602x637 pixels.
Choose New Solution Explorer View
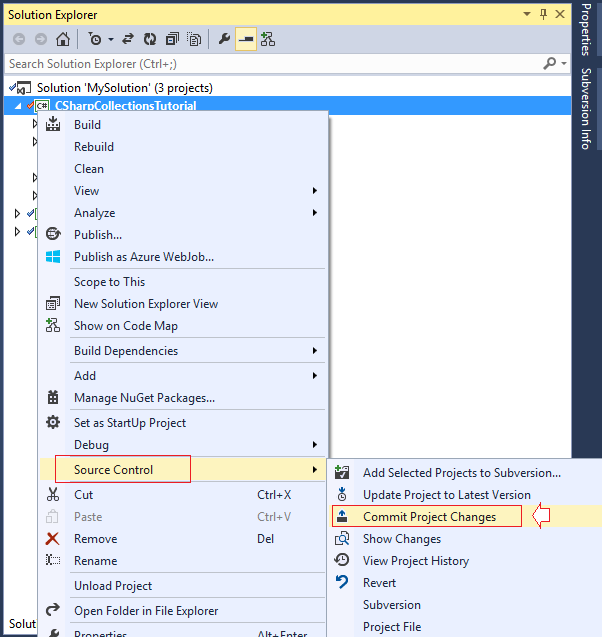pyautogui.click(x=184, y=303)
